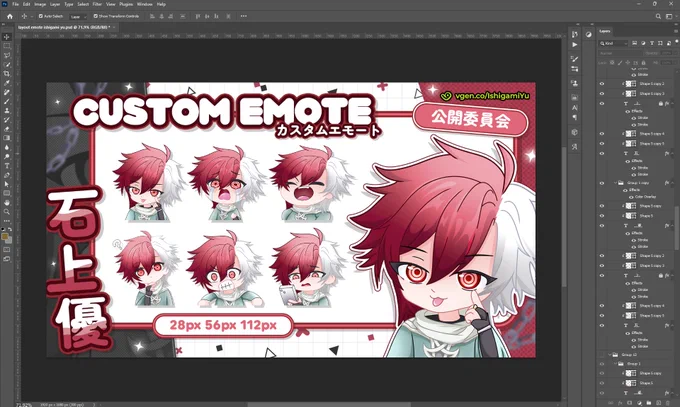The image size is (680, 407).
Task: Open the Help menu
Action: [161, 4]
